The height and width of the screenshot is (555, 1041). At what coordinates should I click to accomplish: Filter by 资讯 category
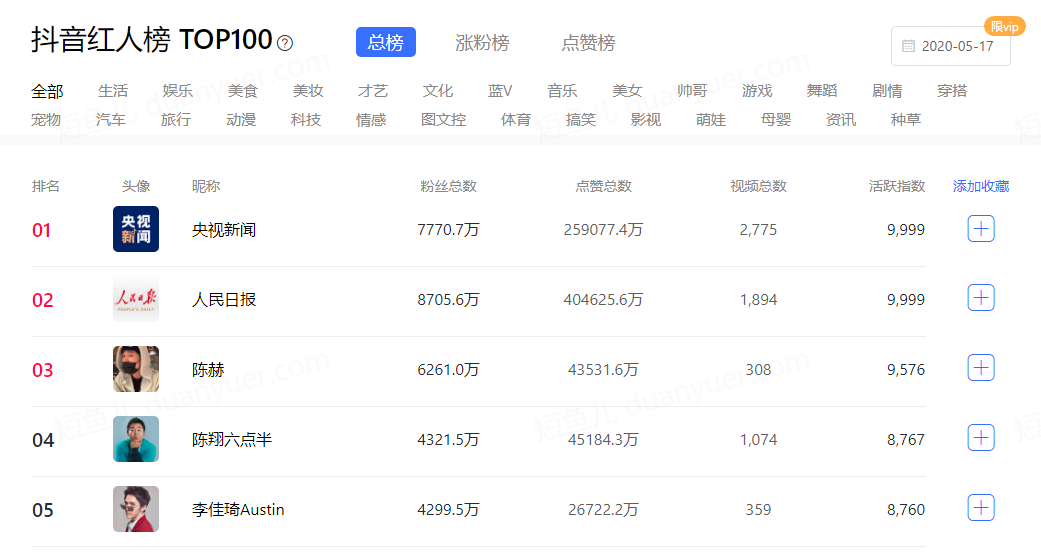[841, 120]
